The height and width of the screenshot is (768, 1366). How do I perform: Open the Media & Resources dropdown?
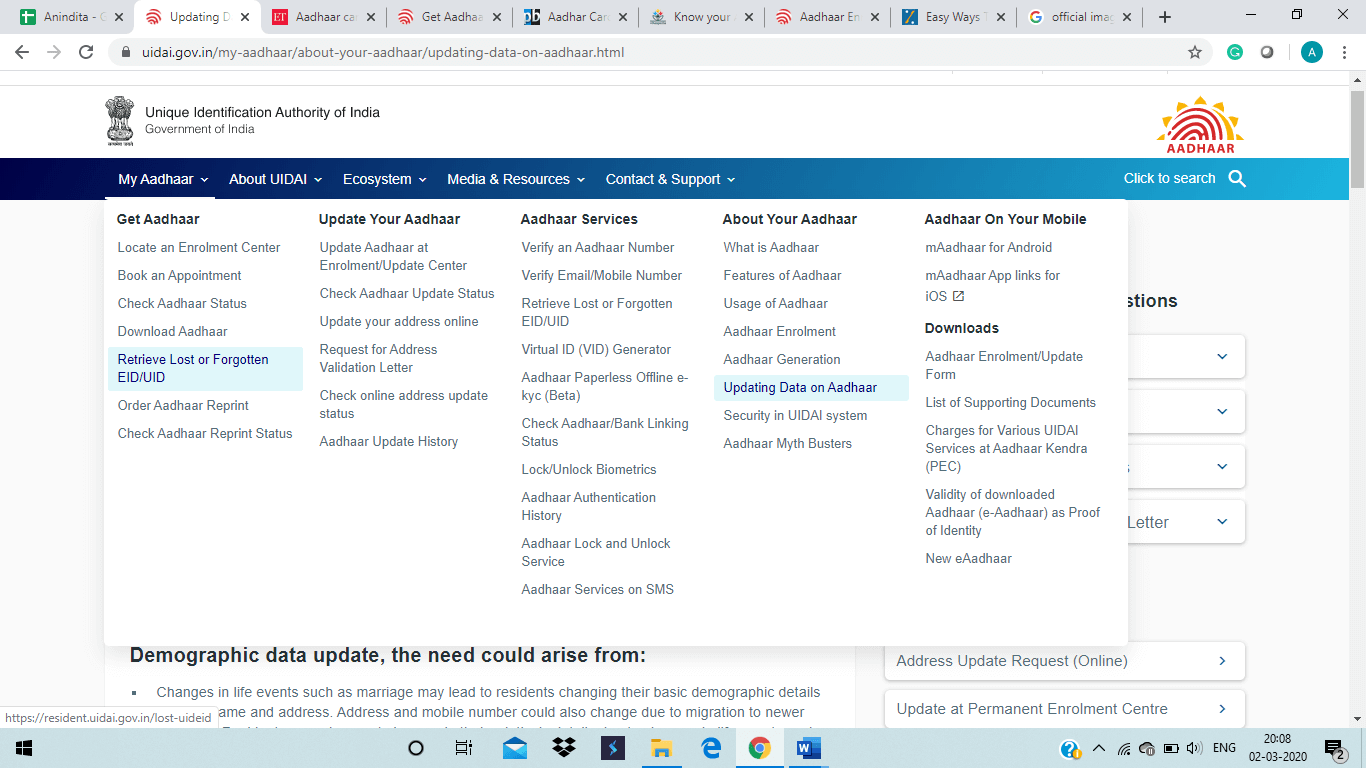[x=515, y=180]
